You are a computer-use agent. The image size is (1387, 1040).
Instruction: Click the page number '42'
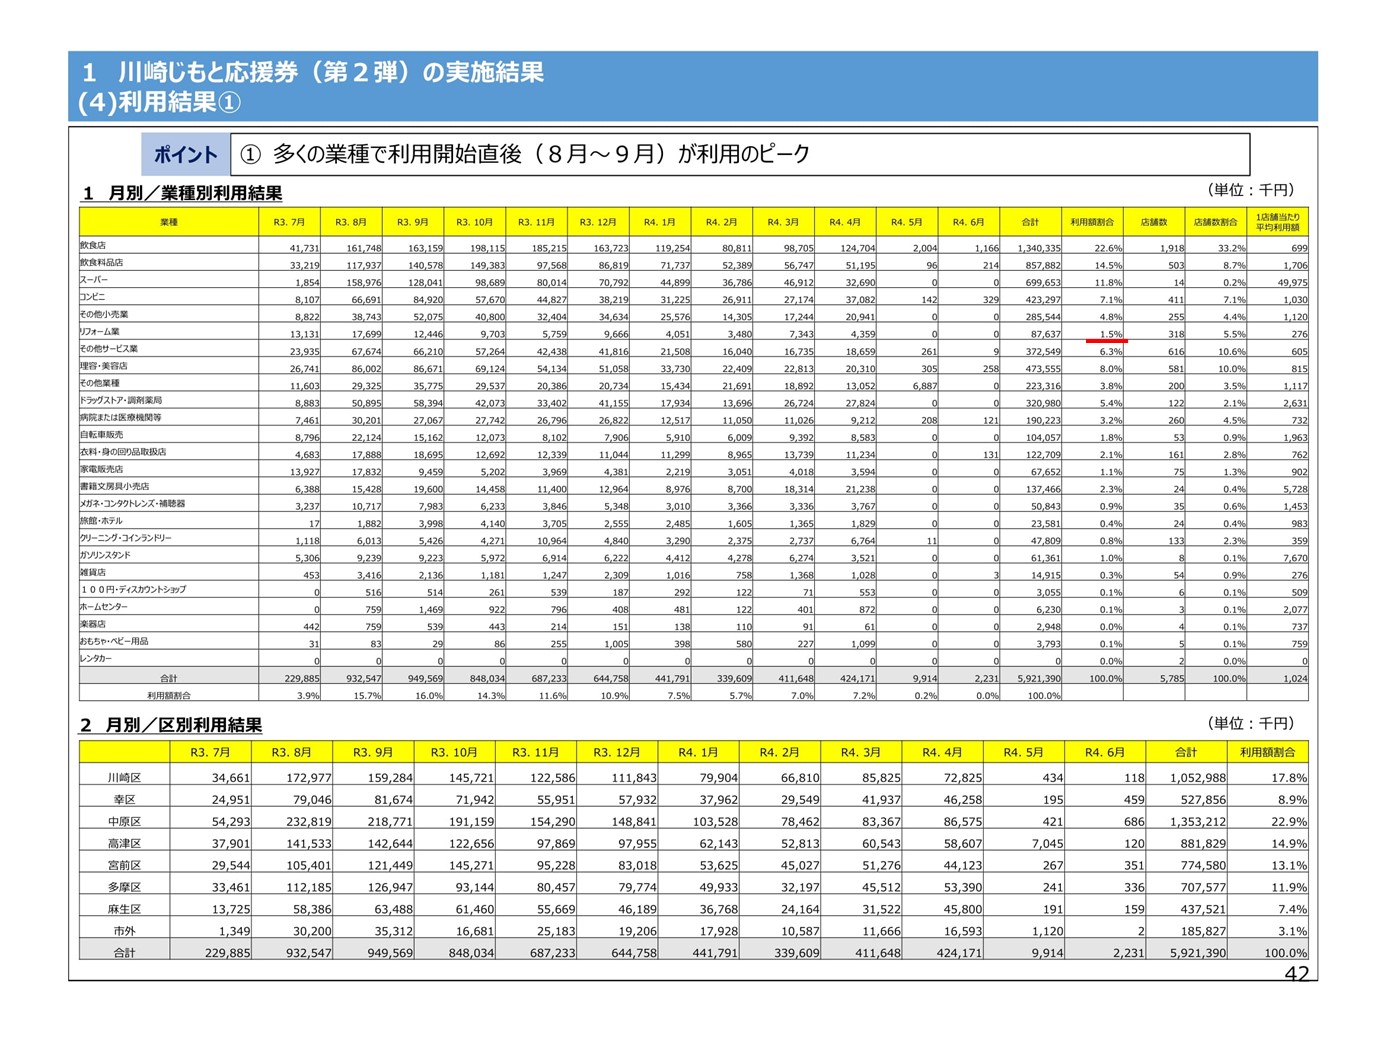[1295, 974]
